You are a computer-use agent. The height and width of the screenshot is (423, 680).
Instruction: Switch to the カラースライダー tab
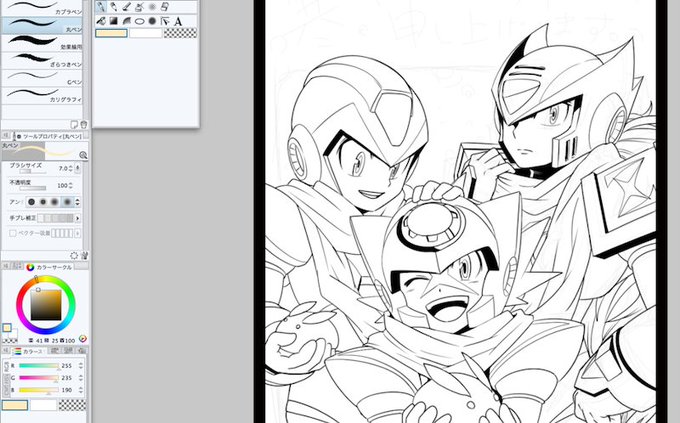tap(29, 351)
